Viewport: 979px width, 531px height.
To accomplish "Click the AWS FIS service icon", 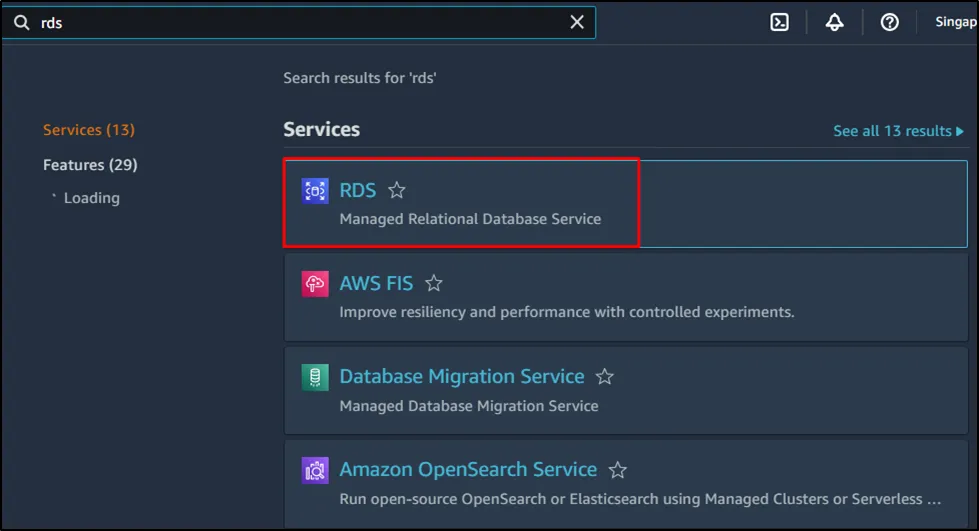I will [315, 284].
